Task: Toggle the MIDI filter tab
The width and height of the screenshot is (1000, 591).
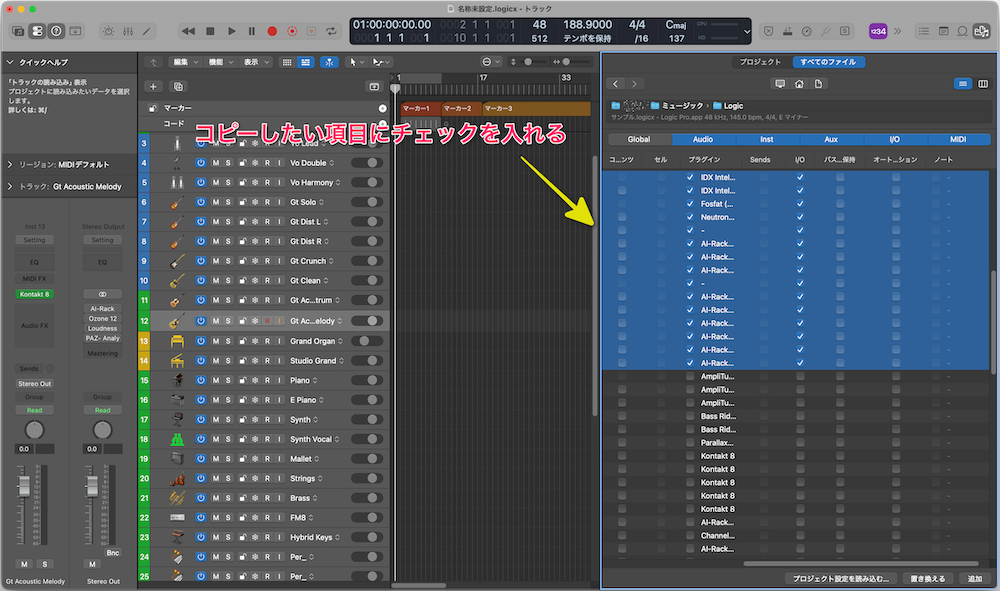Action: [958, 139]
